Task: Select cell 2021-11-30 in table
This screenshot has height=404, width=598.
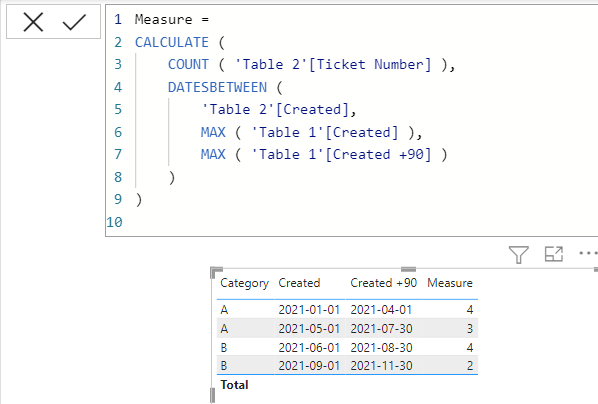Action: coord(381,366)
